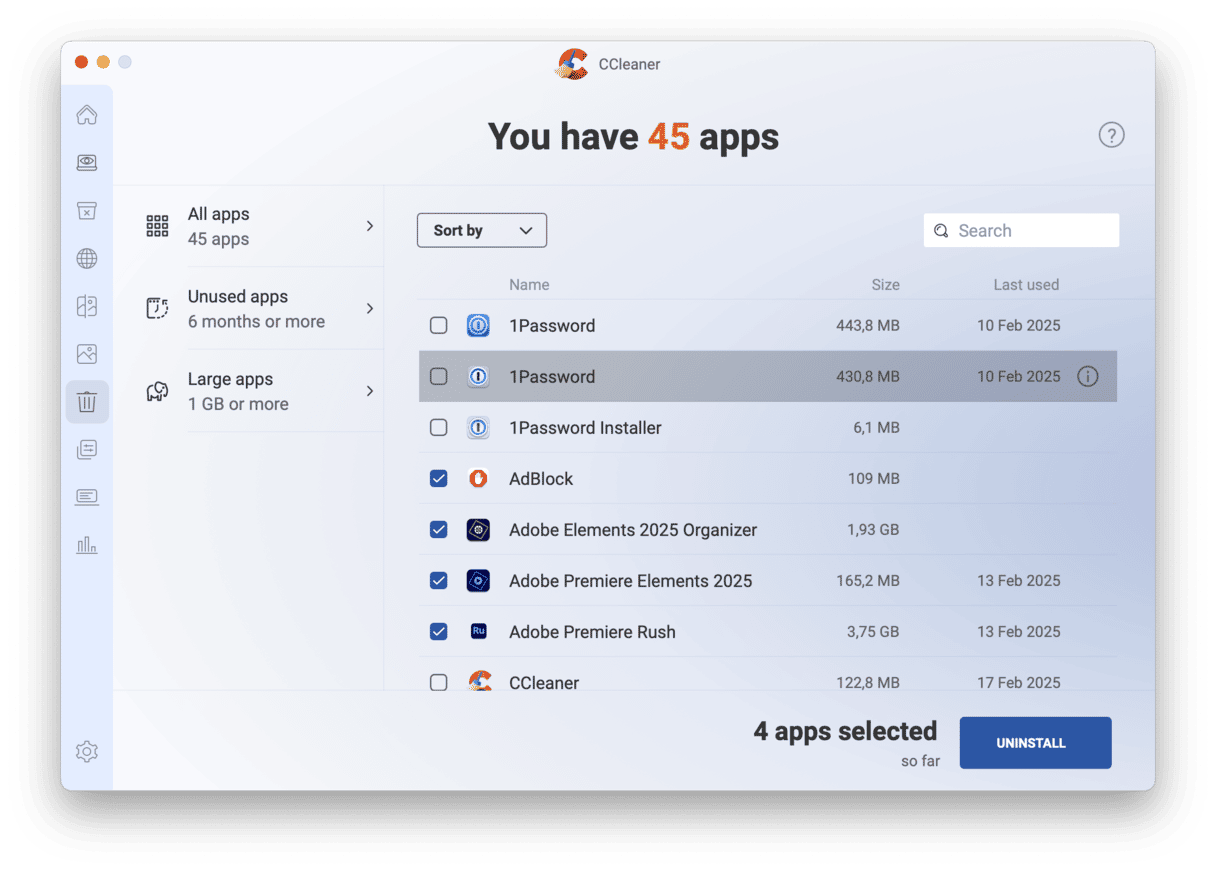Click the CCleaner logo in title bar
1216x871 pixels.
click(573, 64)
